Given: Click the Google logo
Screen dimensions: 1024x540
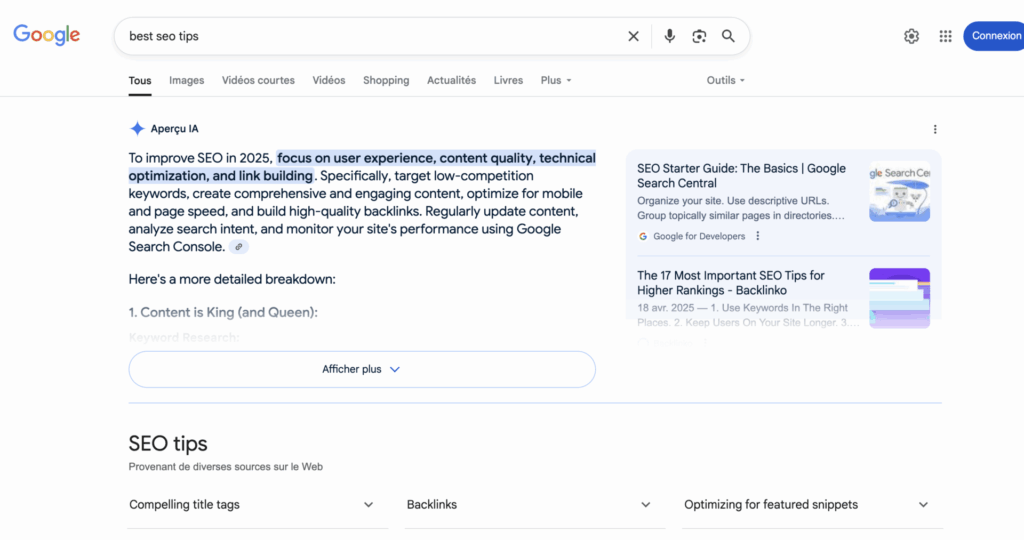Looking at the screenshot, I should coord(46,35).
